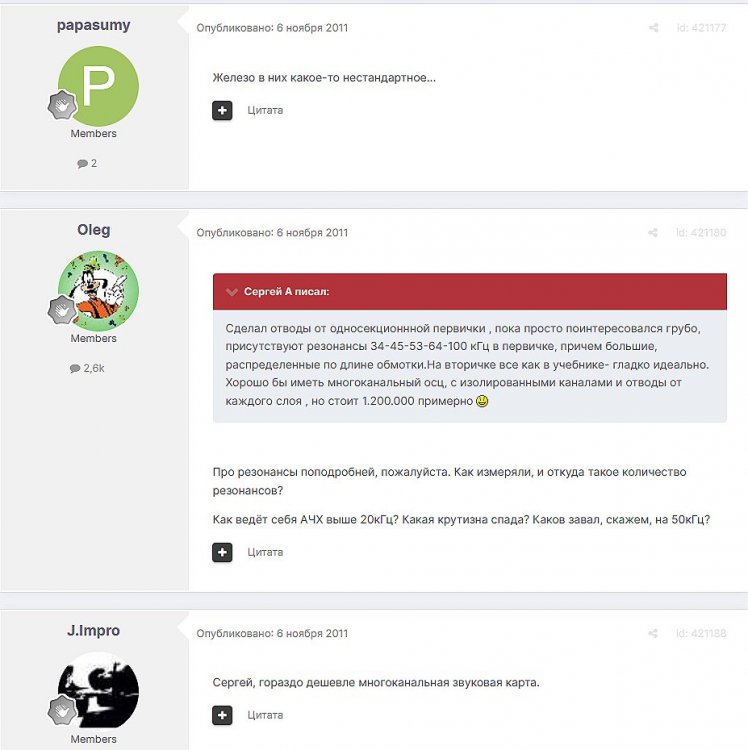This screenshot has height=750, width=748.
Task: Click the plus multi-quote button under Oleg's post
Action: 222,552
